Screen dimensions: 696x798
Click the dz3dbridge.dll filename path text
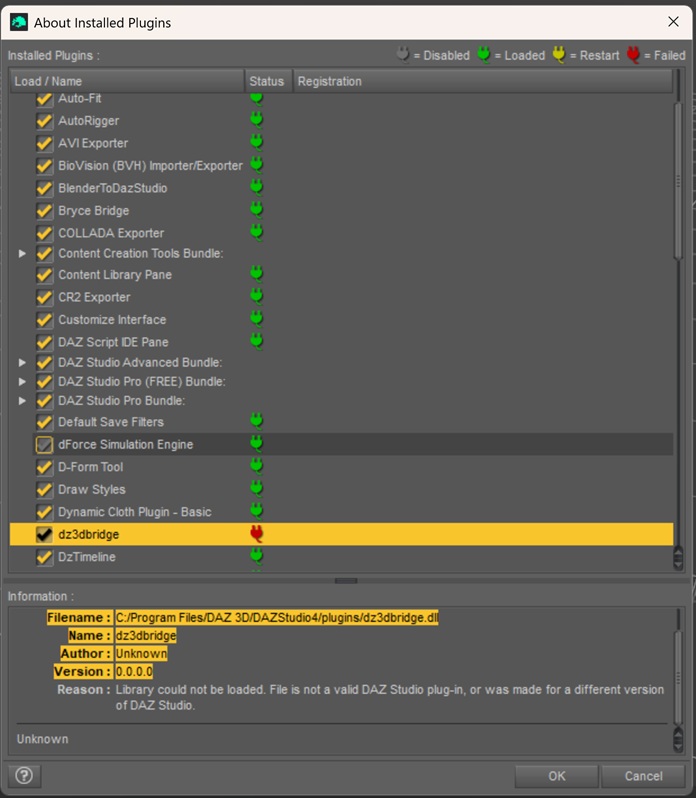(x=277, y=617)
